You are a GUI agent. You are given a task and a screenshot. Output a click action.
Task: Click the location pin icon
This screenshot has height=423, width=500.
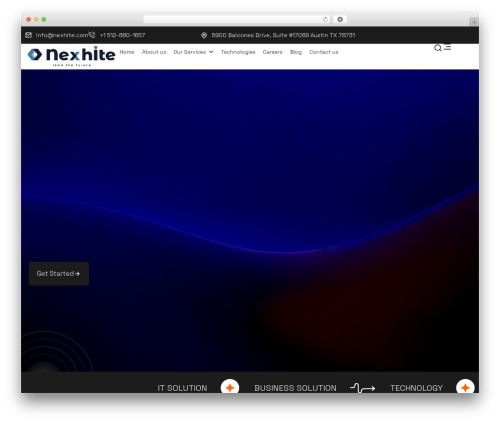click(x=204, y=35)
